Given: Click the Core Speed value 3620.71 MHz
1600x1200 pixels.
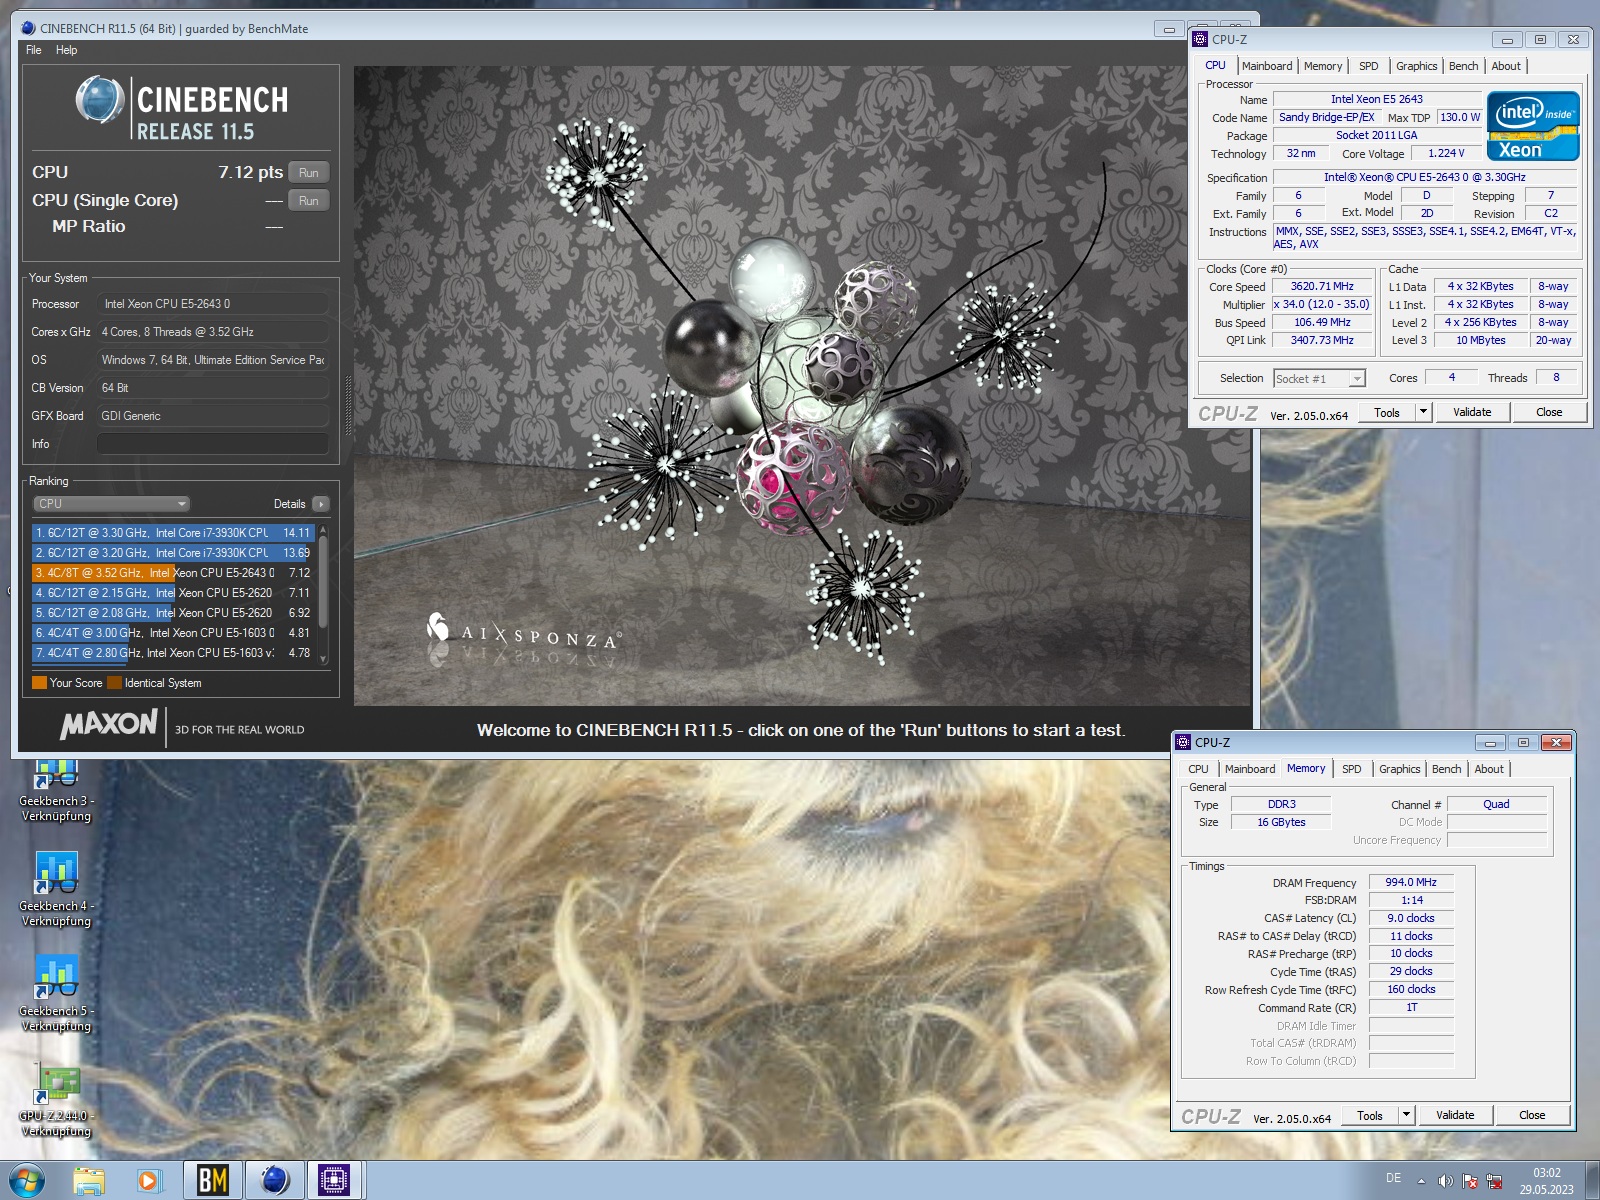Looking at the screenshot, I should pyautogui.click(x=1321, y=286).
